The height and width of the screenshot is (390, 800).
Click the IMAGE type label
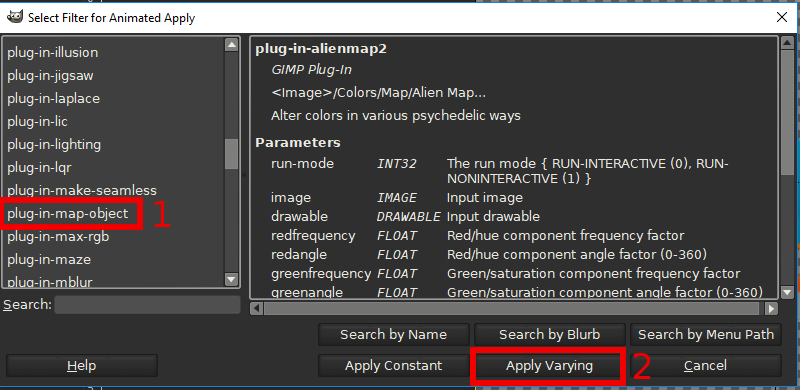point(397,198)
